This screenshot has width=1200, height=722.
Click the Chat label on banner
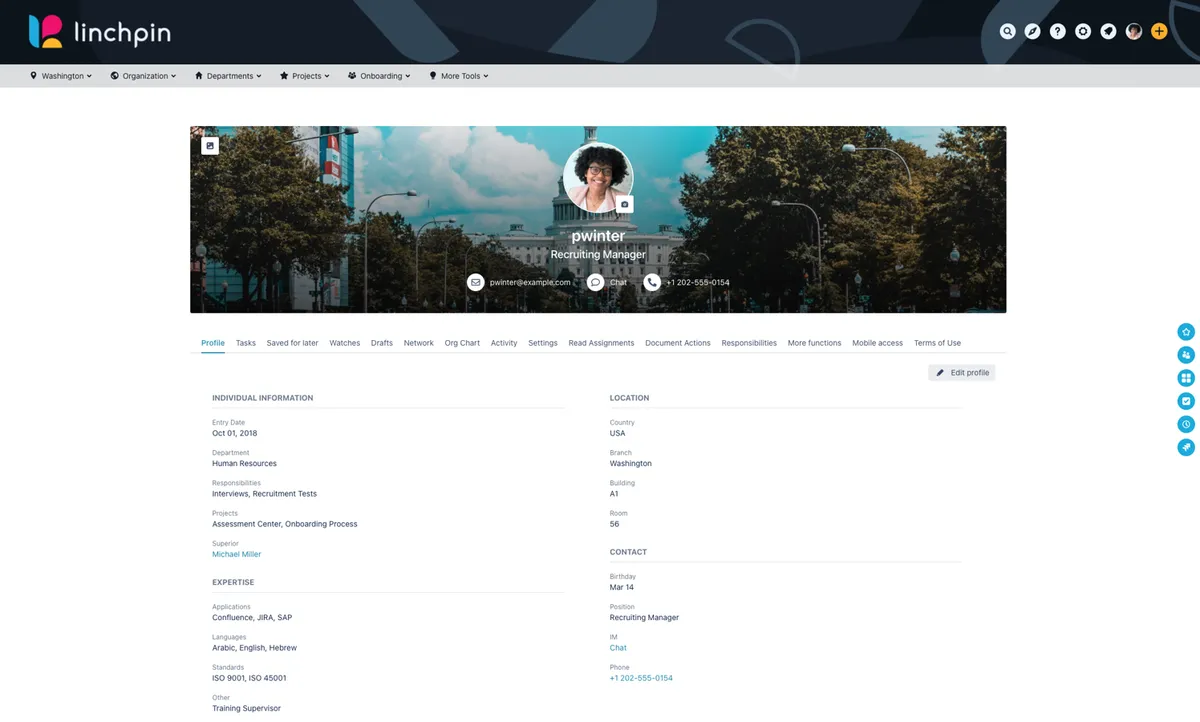(x=618, y=282)
